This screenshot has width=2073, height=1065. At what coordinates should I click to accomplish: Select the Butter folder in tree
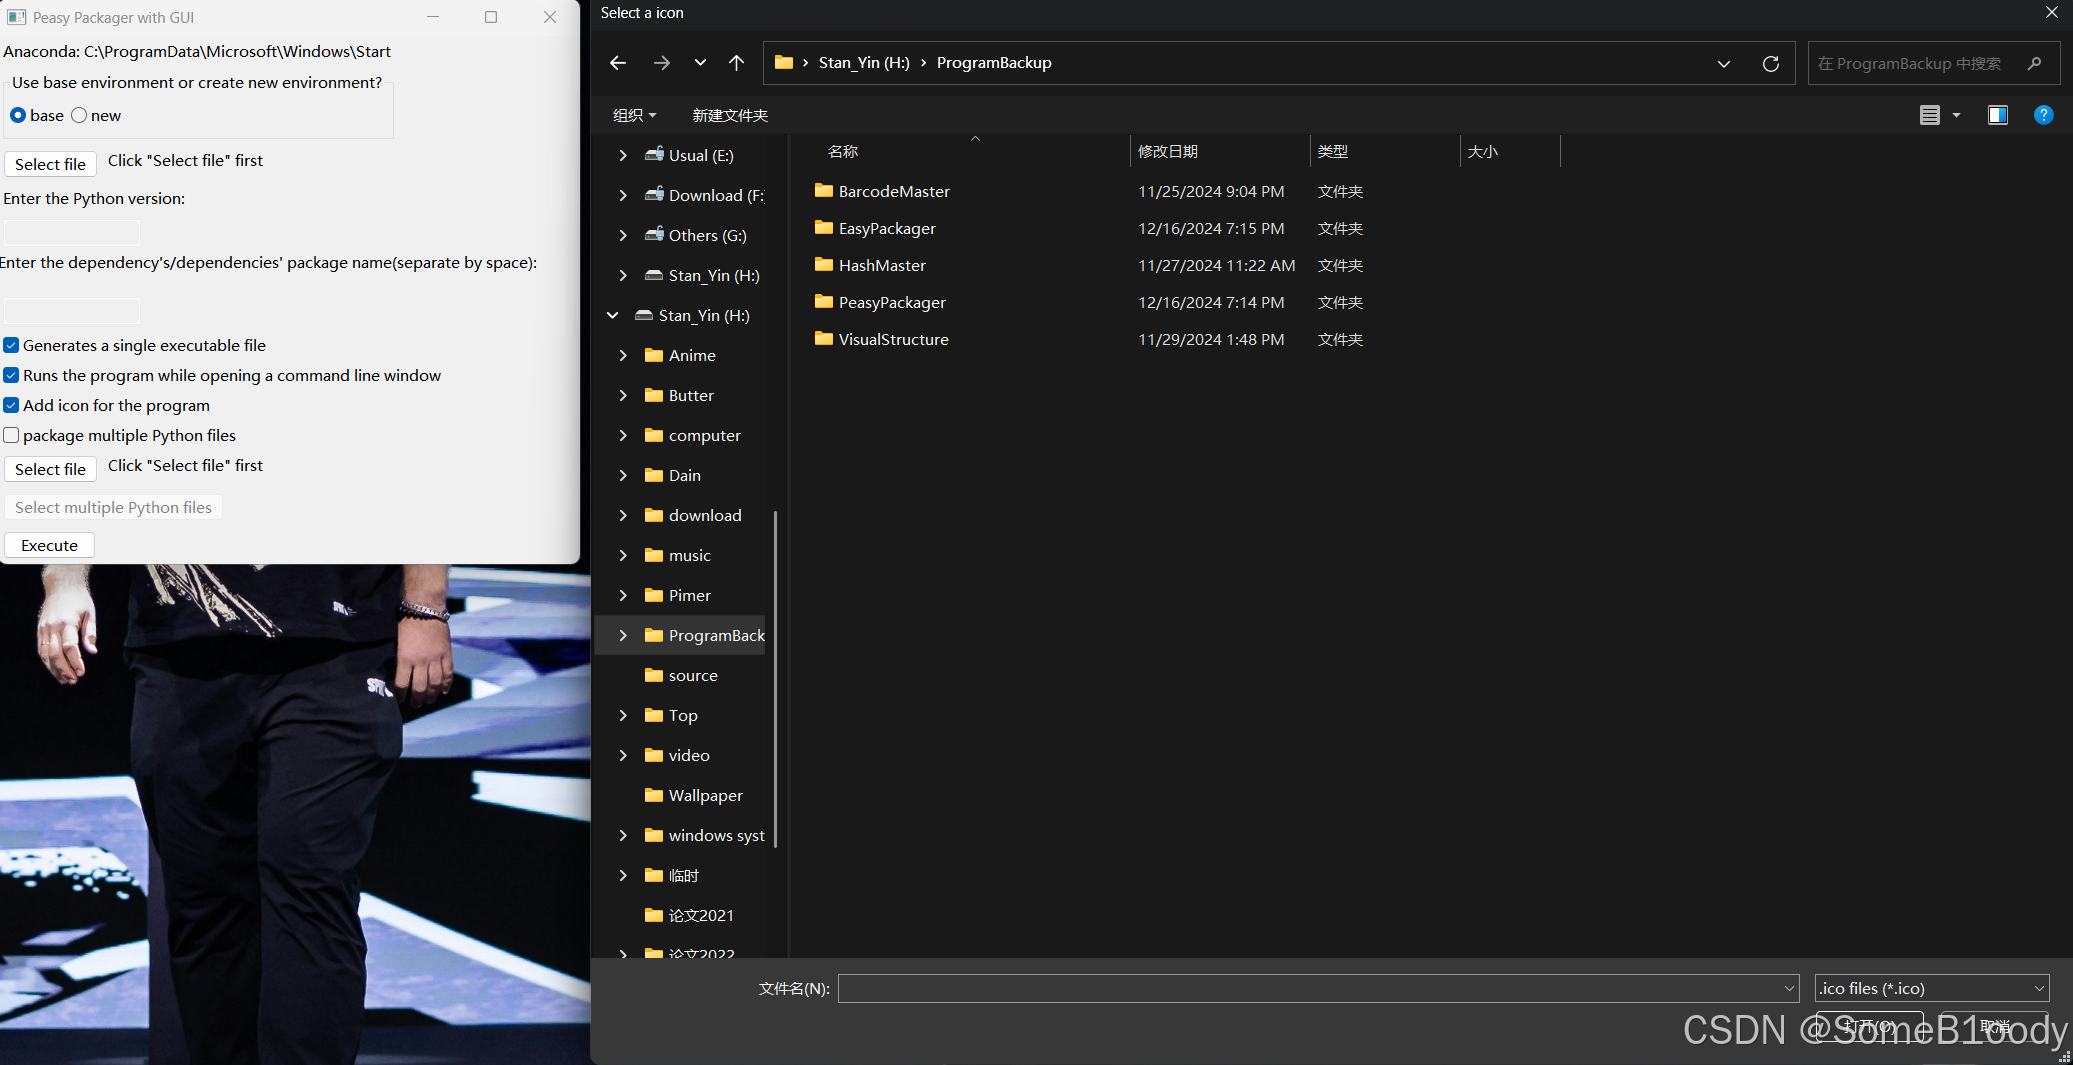tap(680, 395)
